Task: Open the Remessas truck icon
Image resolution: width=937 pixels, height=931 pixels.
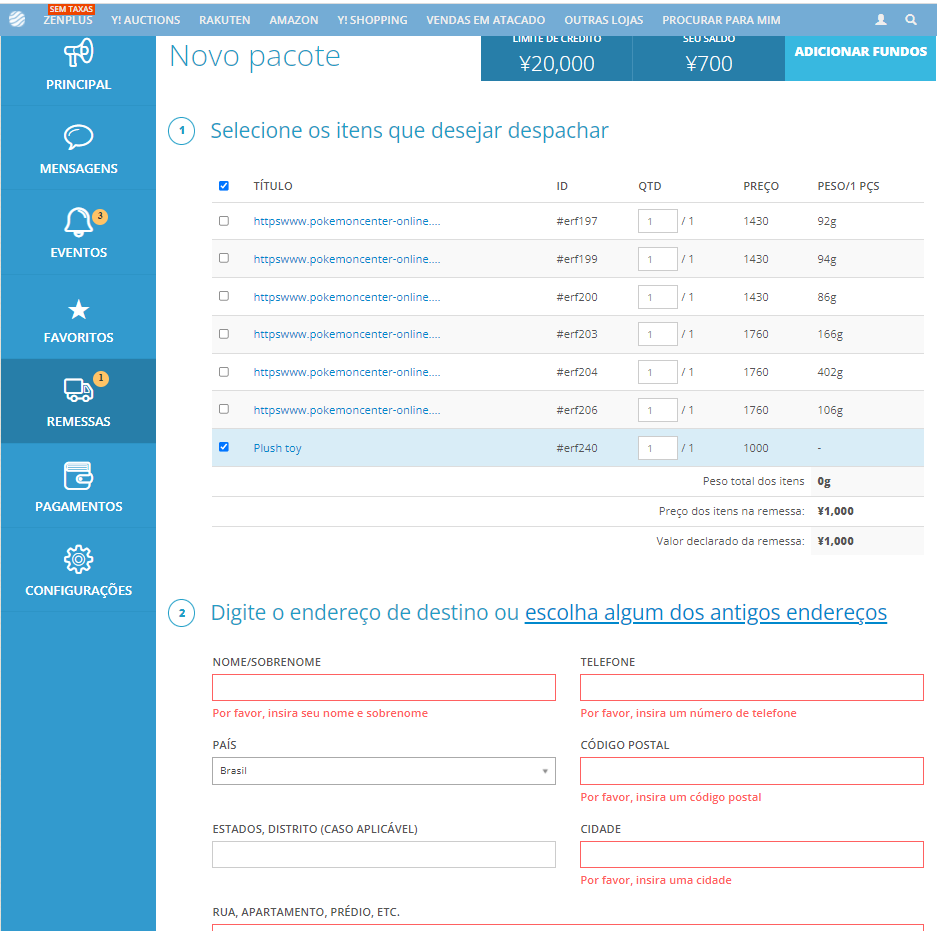Action: [x=78, y=390]
